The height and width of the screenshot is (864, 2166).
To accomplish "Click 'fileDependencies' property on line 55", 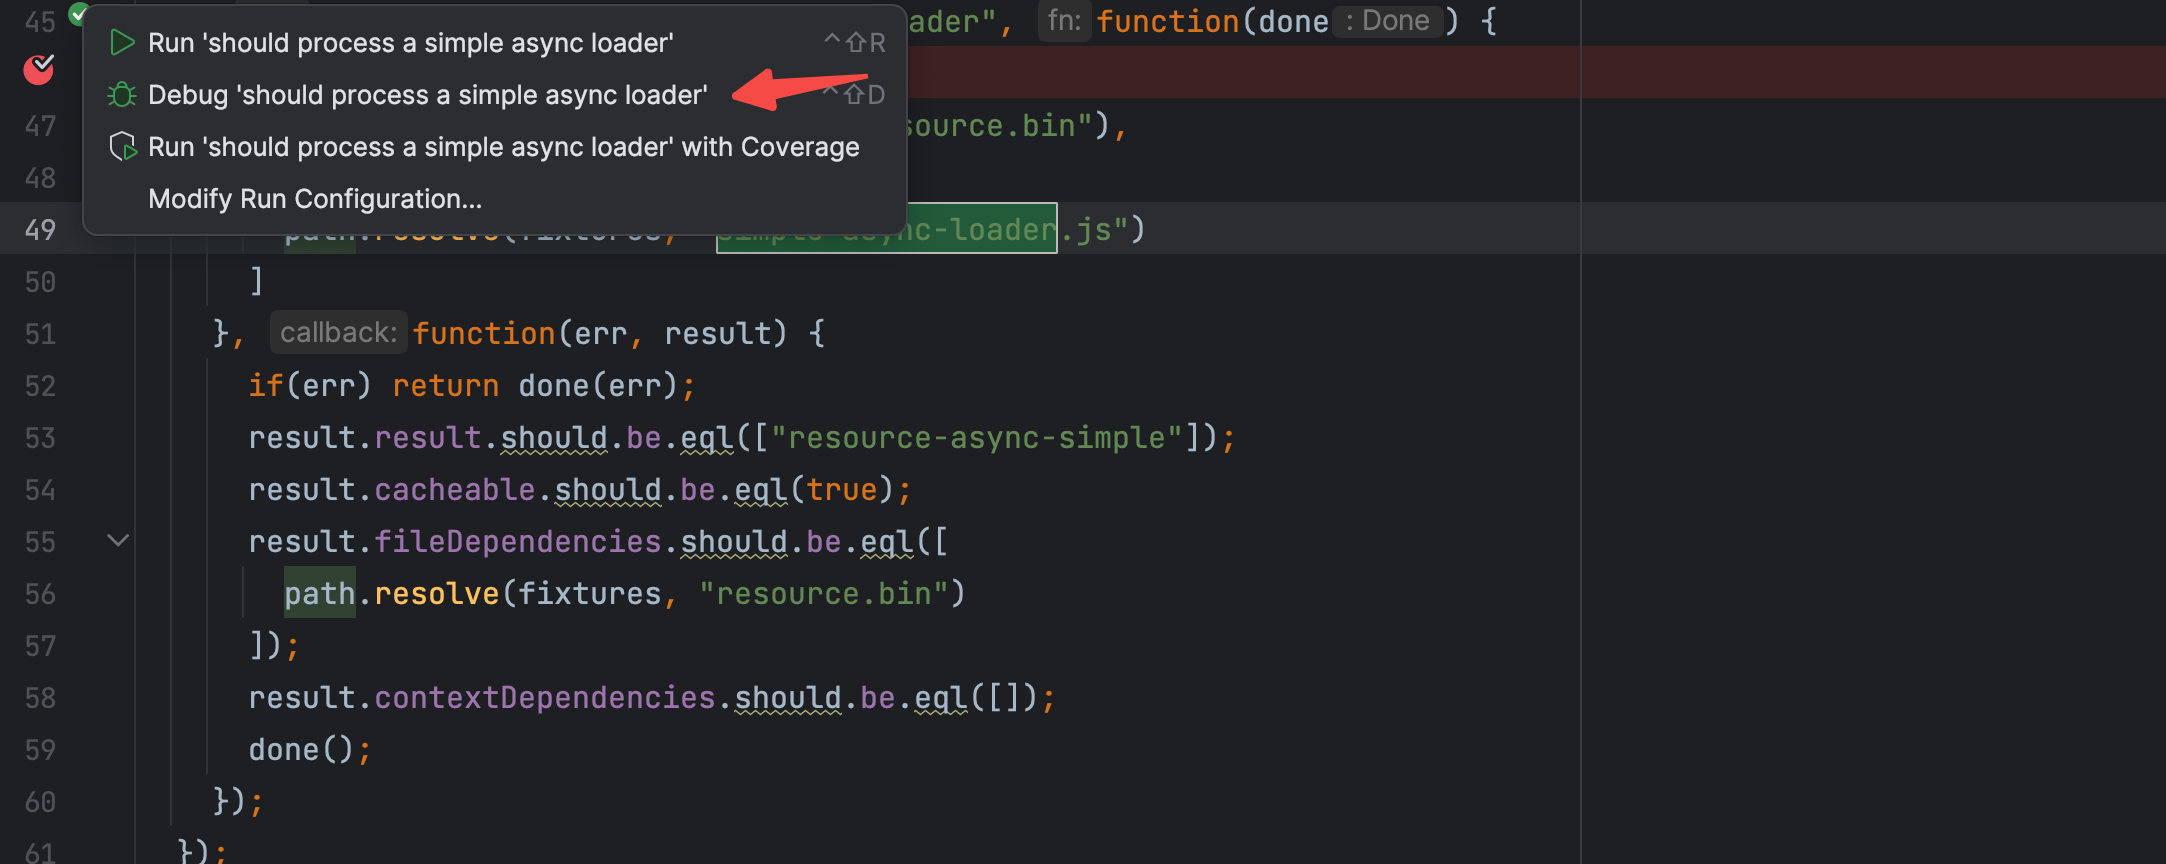I will click(517, 541).
